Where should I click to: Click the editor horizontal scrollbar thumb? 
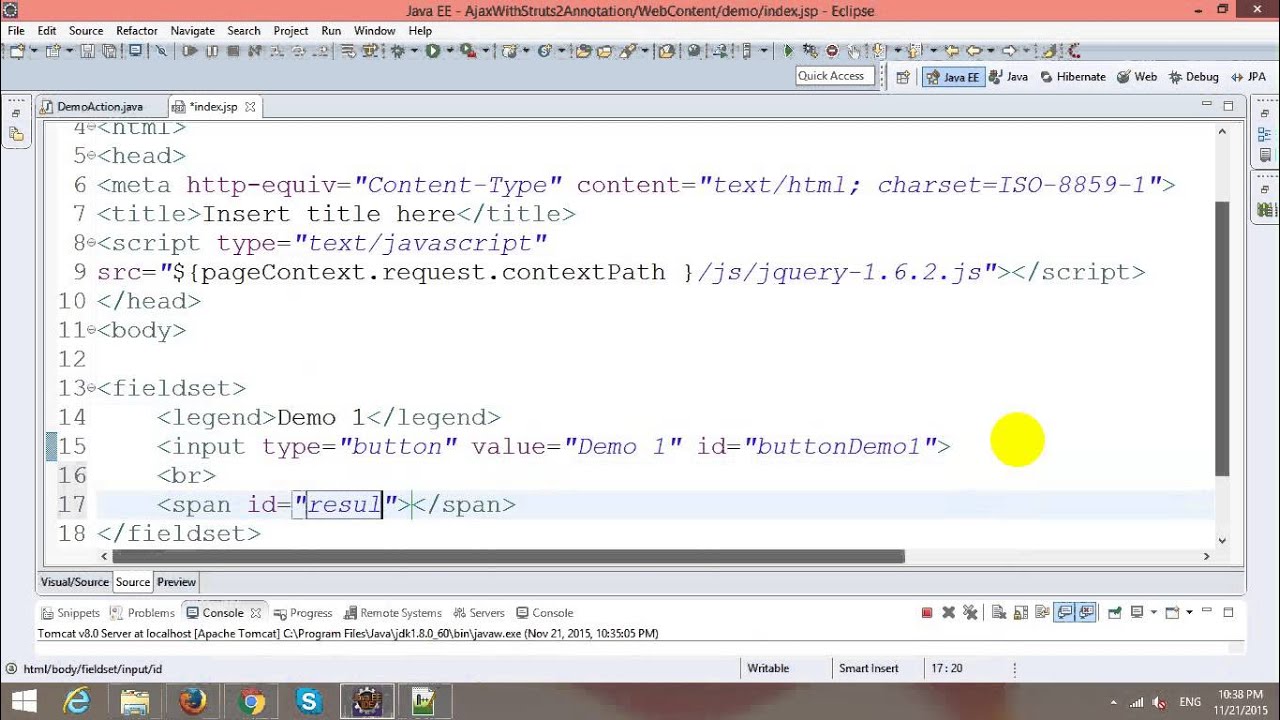508,556
